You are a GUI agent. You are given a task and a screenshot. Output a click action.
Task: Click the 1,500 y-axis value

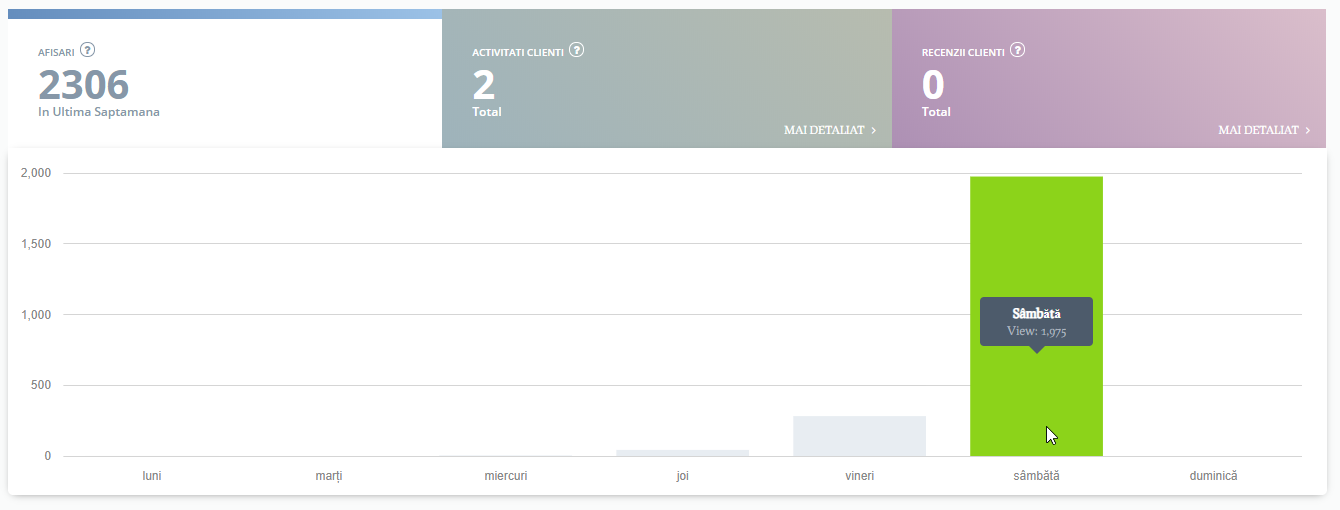35,244
